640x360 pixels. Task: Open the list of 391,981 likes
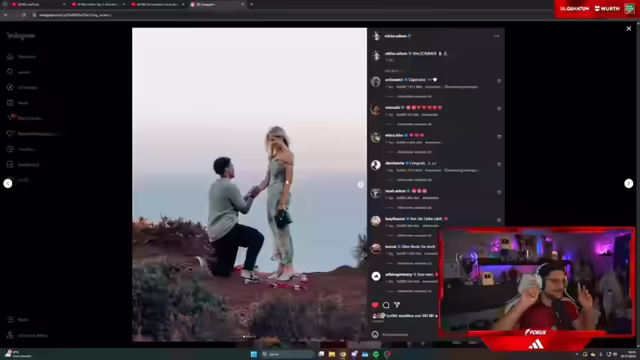[411, 316]
